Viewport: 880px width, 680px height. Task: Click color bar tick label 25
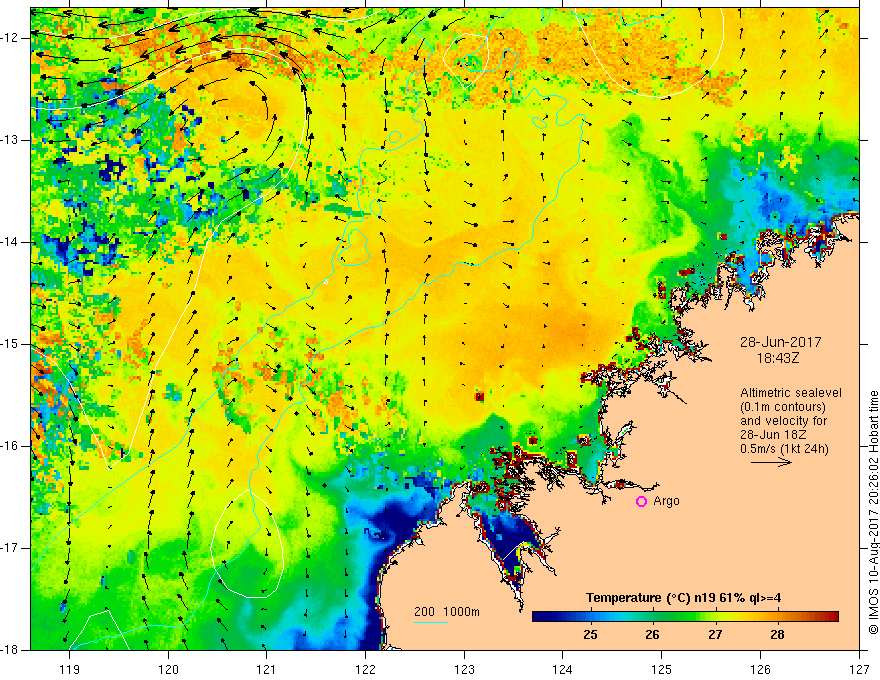pos(590,635)
